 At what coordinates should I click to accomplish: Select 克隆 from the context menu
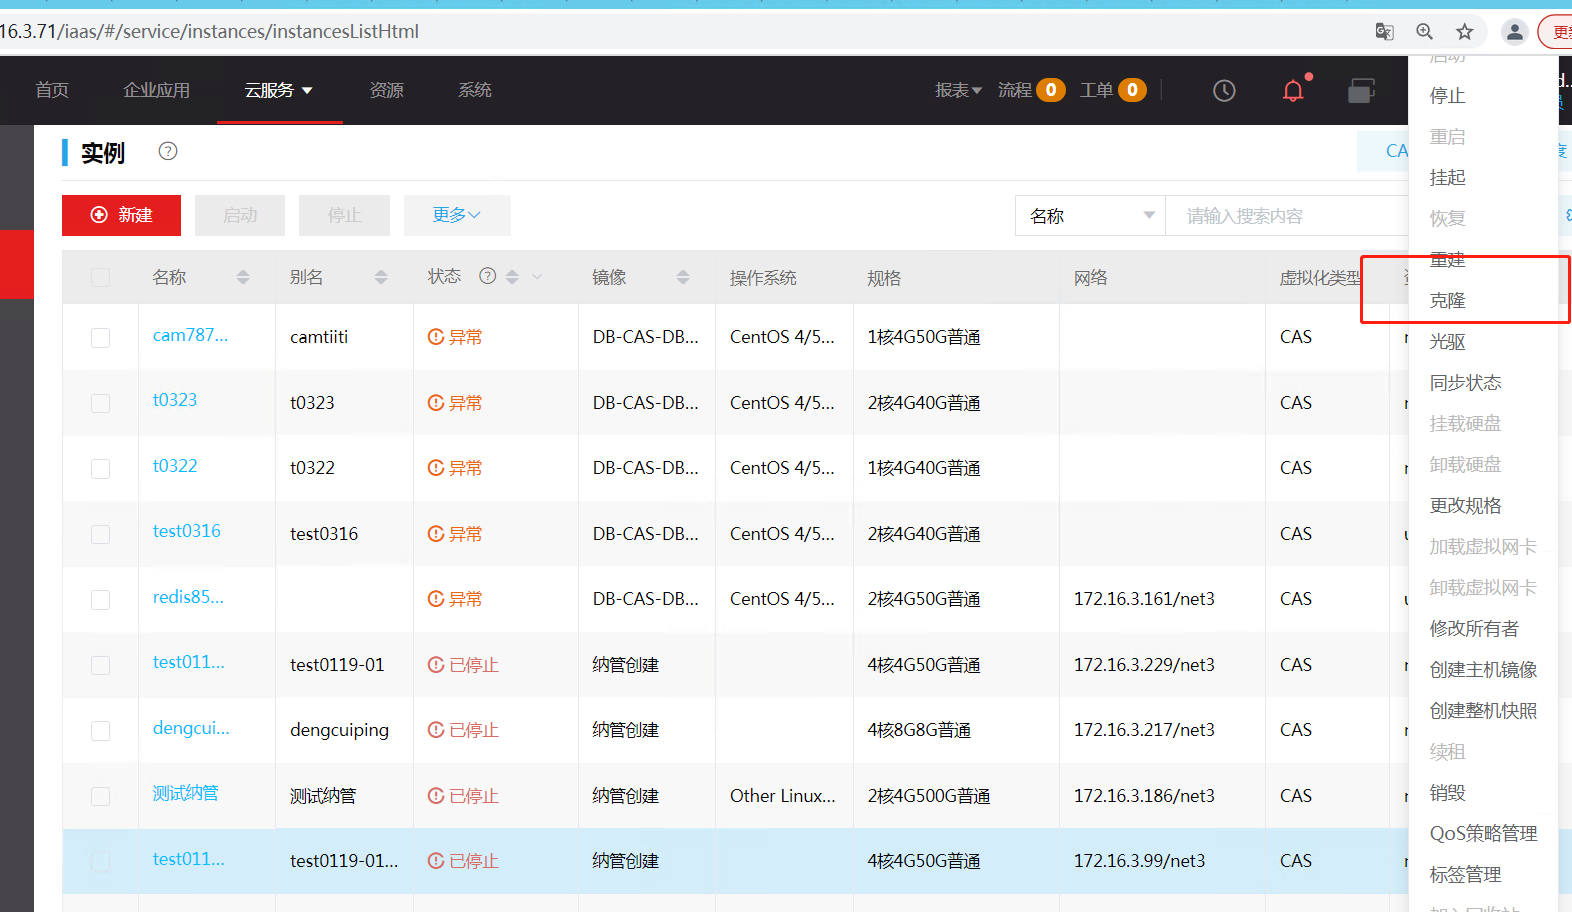point(1447,301)
